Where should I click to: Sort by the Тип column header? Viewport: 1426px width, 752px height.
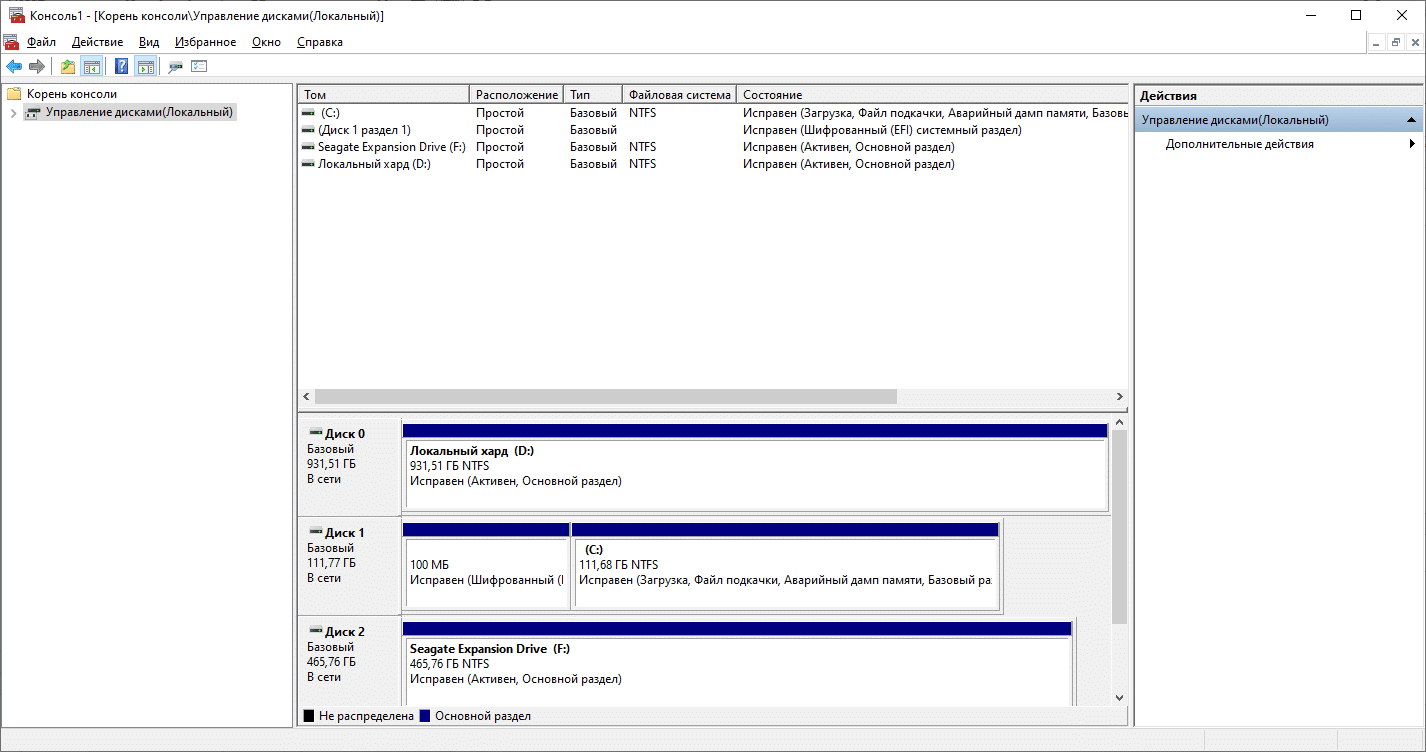coord(593,94)
